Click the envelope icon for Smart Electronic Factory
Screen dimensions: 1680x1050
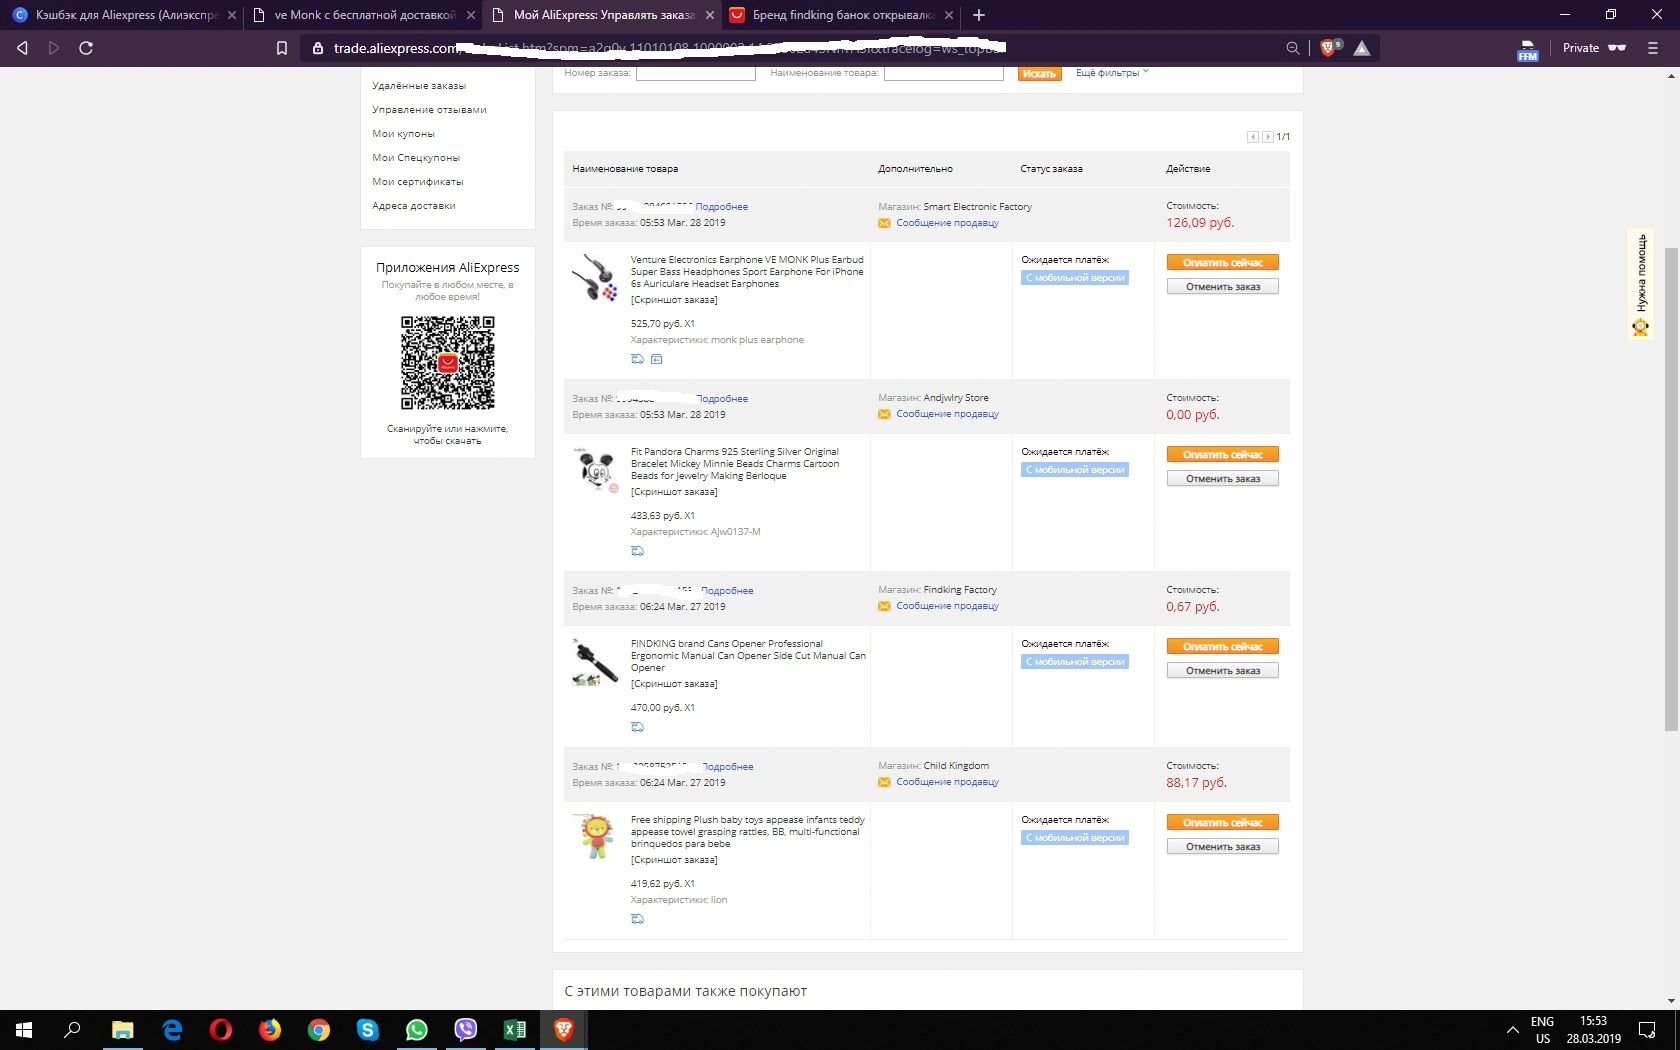884,223
